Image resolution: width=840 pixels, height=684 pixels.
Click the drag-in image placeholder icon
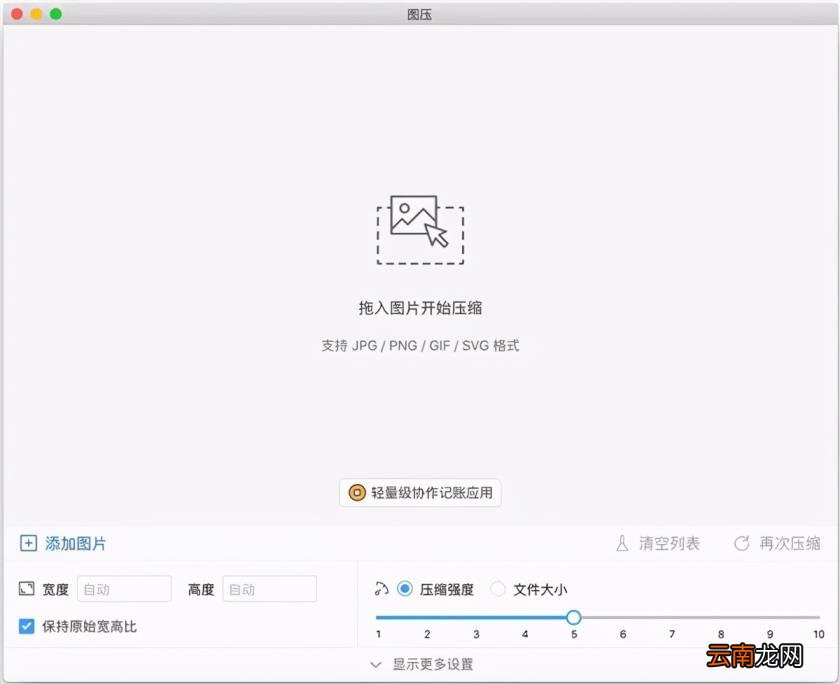[420, 230]
